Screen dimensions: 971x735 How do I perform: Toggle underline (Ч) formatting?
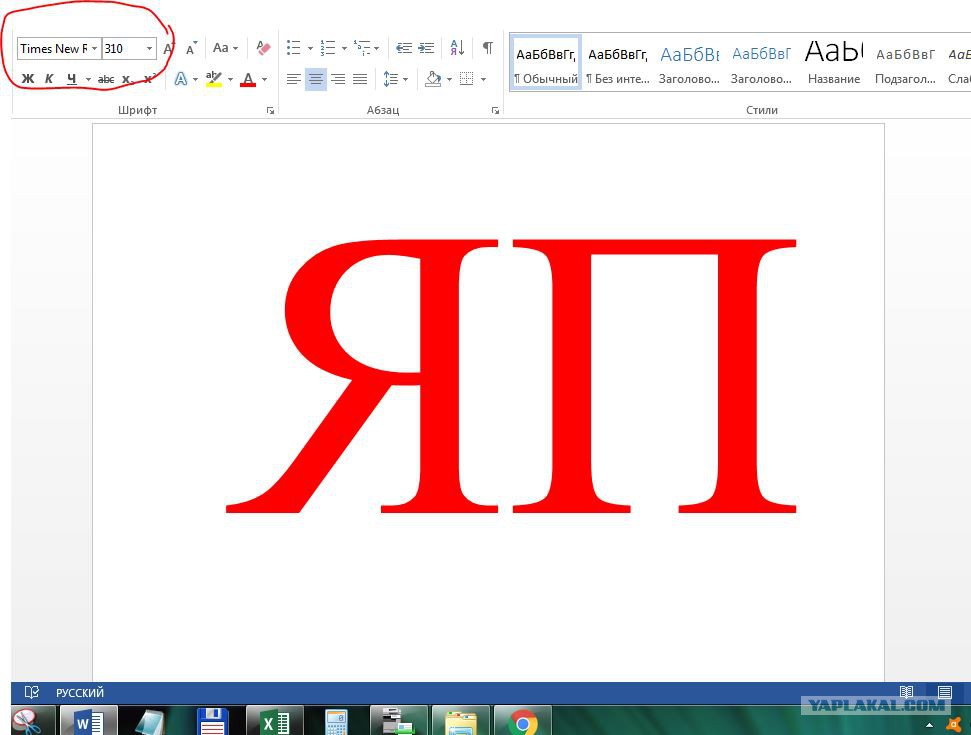[x=71, y=79]
